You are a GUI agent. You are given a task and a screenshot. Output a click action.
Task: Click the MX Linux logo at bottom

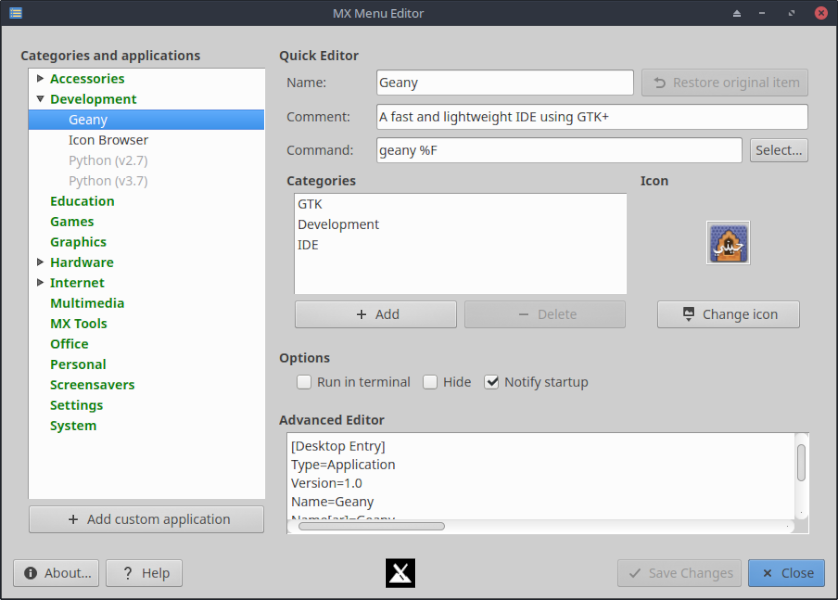click(x=400, y=573)
